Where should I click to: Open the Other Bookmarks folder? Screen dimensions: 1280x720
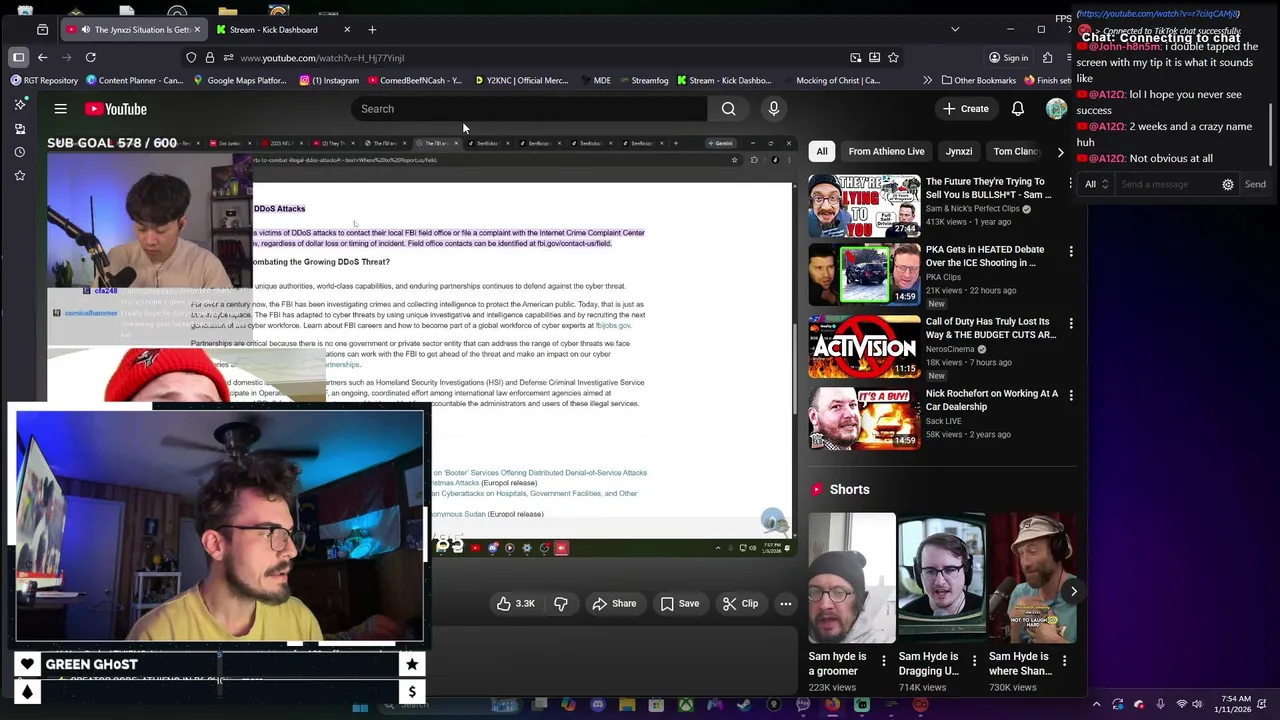[977, 80]
